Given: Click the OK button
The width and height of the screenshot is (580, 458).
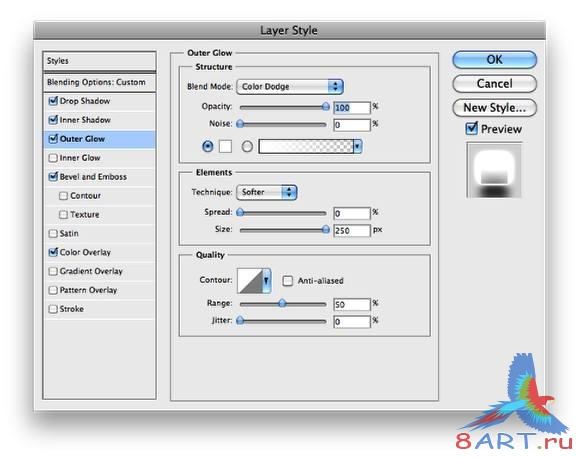Looking at the screenshot, I should [494, 60].
